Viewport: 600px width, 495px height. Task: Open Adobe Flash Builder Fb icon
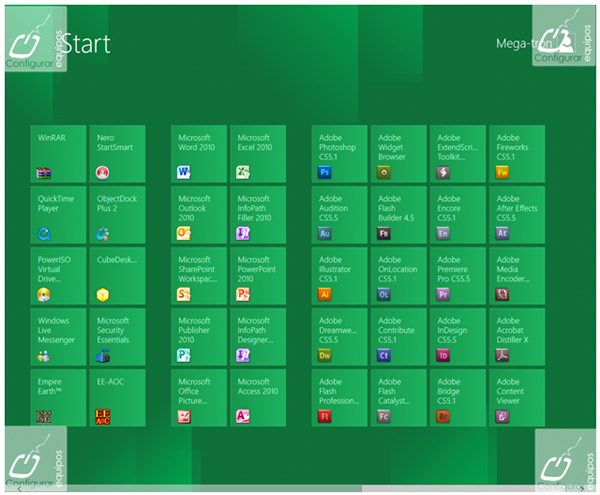[384, 233]
